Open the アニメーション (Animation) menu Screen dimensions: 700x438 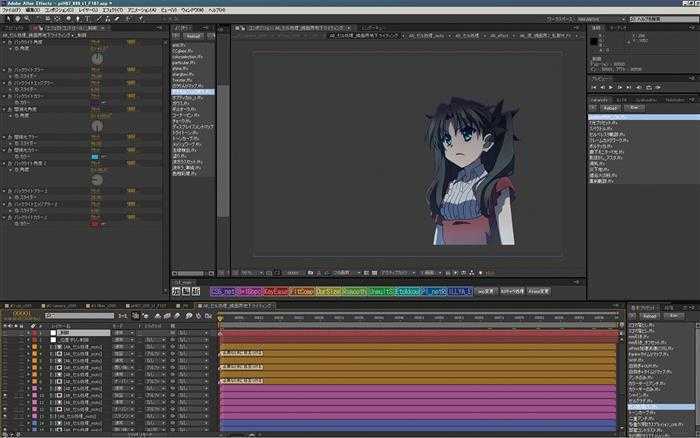(x=142, y=10)
